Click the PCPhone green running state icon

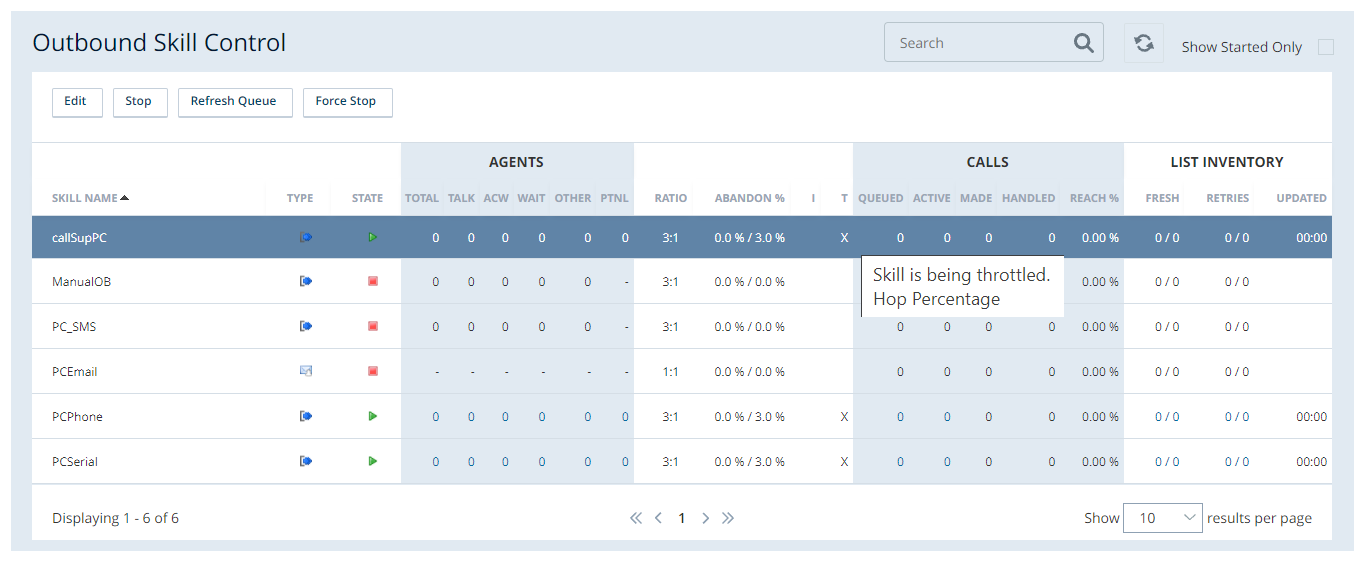(372, 416)
